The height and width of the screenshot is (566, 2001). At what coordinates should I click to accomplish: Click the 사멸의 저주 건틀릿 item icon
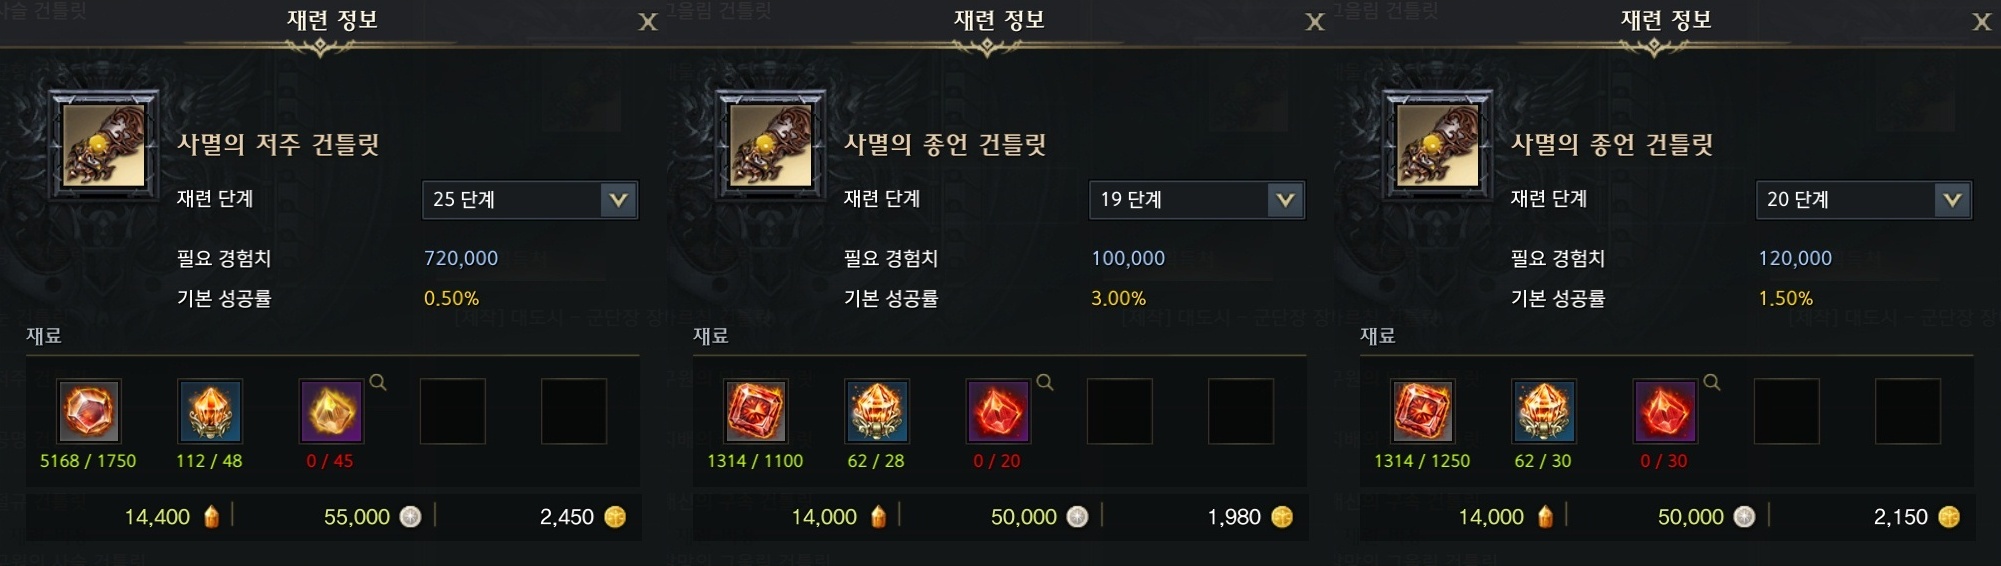(104, 145)
